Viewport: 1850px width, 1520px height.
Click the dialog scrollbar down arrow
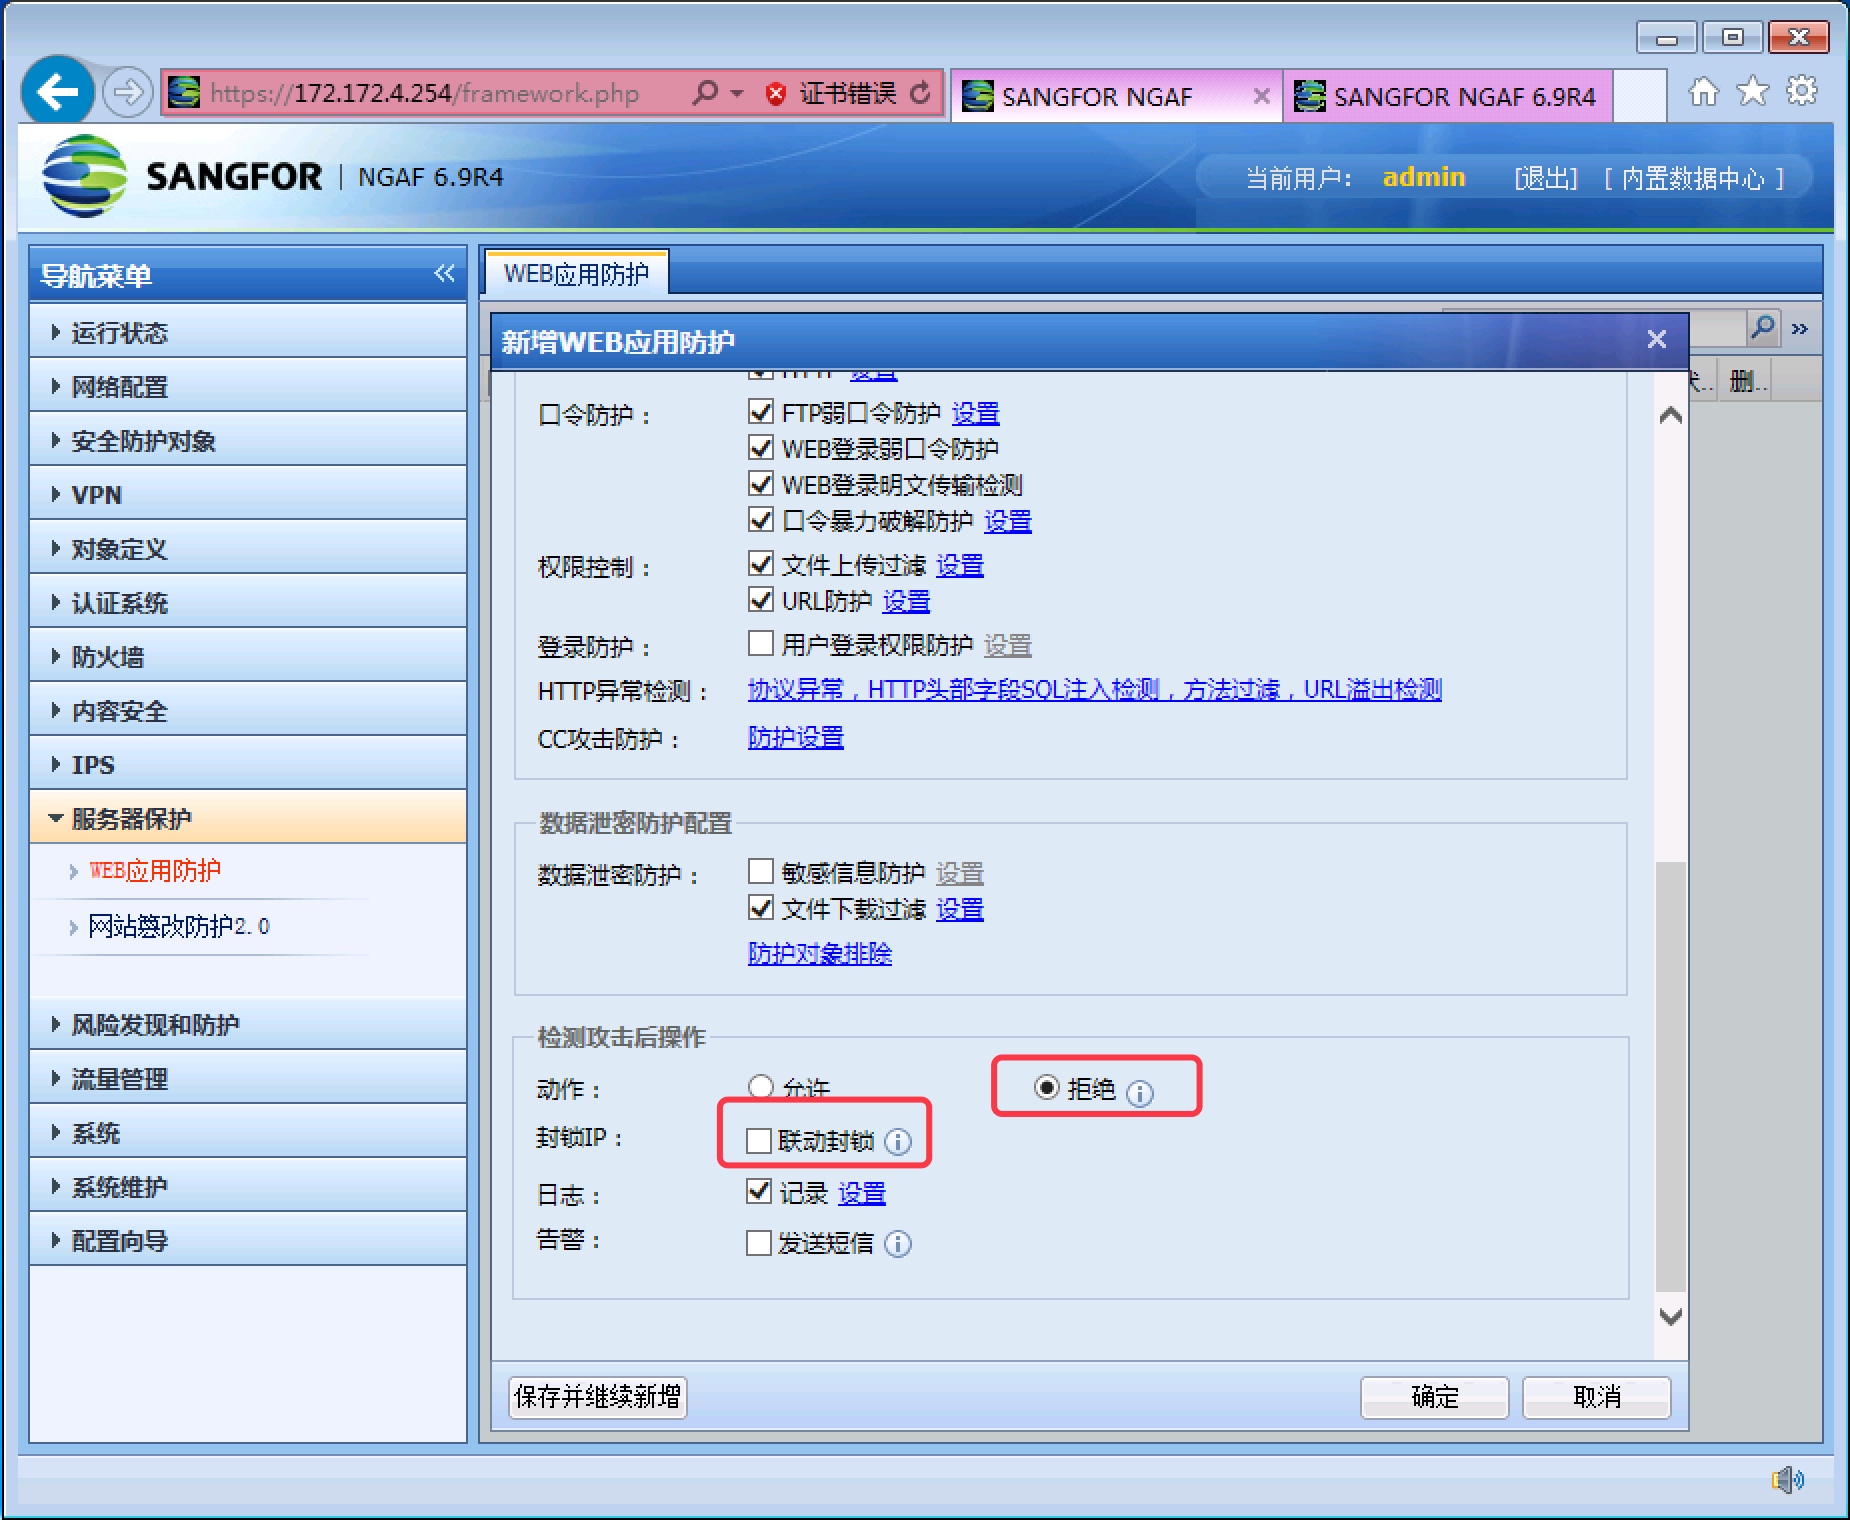(x=1670, y=1317)
